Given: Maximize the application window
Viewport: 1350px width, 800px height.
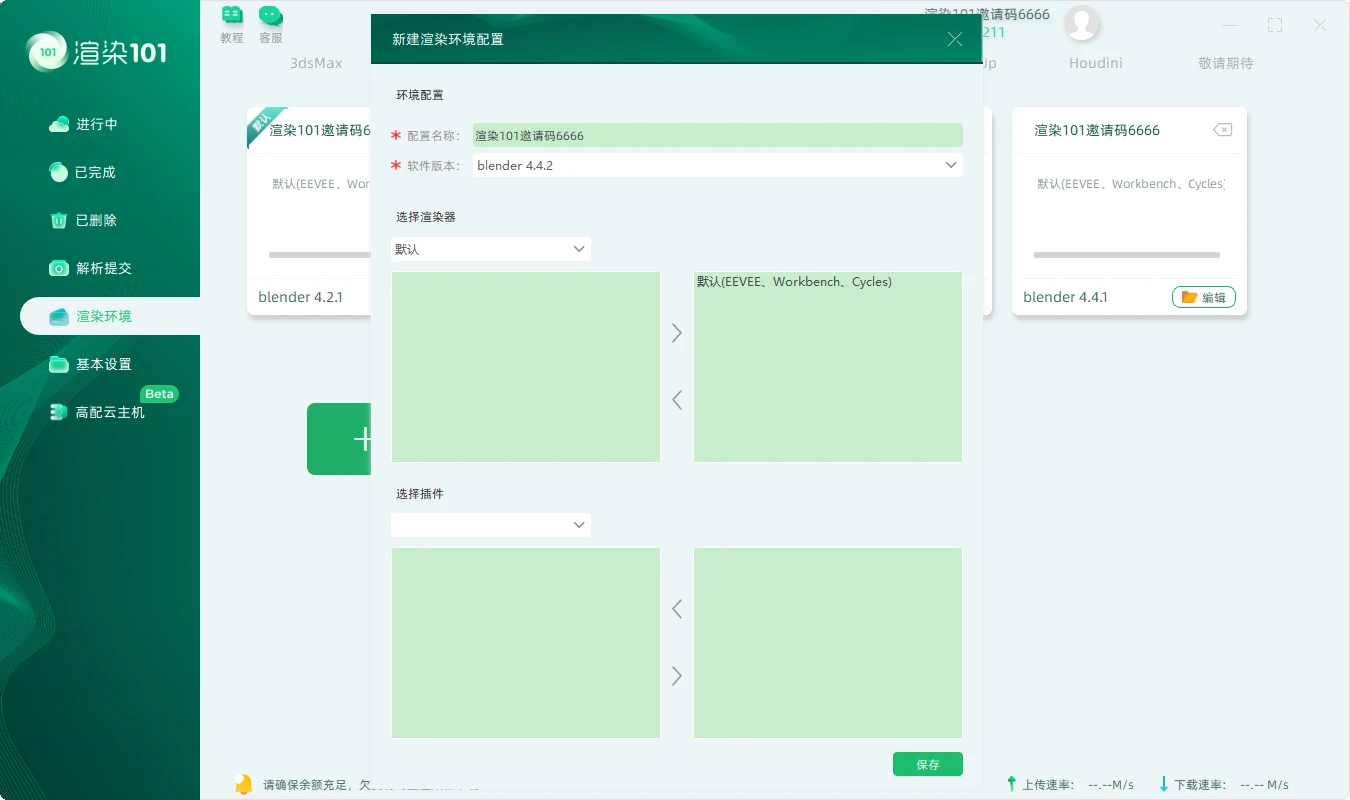Looking at the screenshot, I should [x=1275, y=26].
